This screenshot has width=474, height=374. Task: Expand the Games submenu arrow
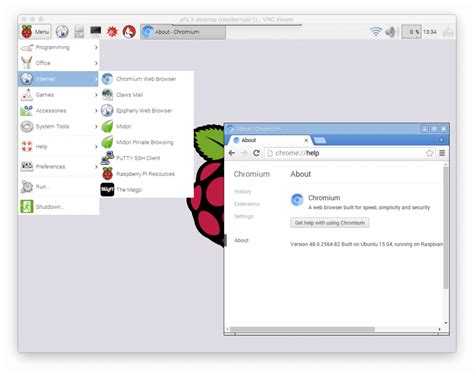(96, 95)
